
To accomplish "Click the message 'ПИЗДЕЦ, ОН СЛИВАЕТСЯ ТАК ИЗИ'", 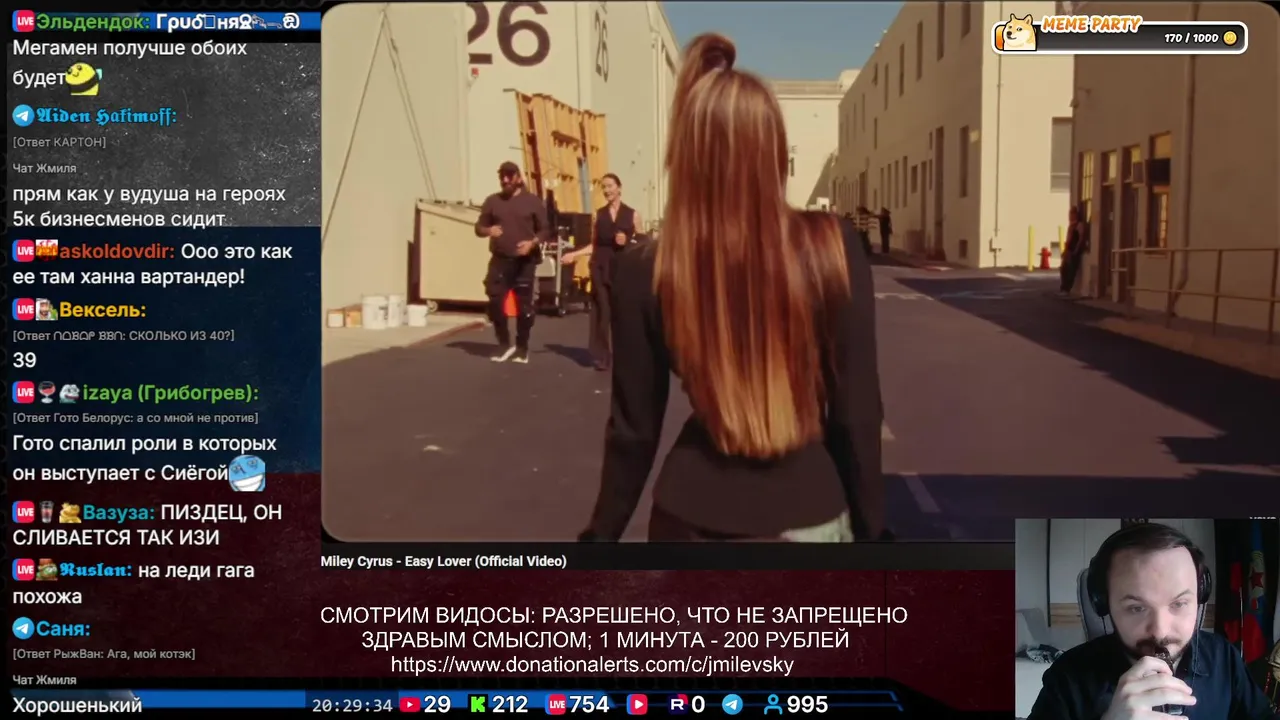I will pos(147,525).
